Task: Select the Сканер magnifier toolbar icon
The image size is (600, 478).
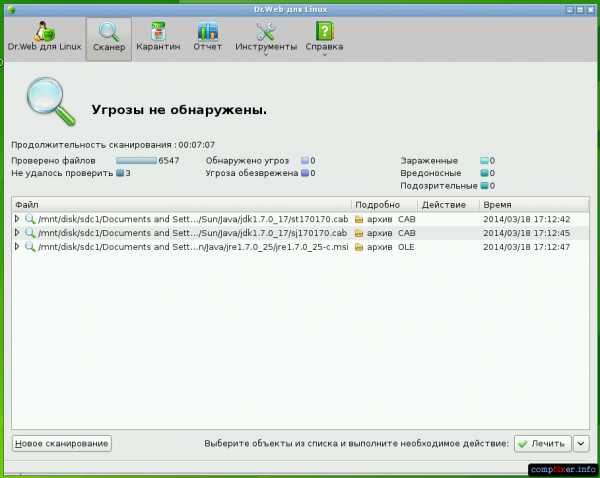Action: [x=109, y=32]
